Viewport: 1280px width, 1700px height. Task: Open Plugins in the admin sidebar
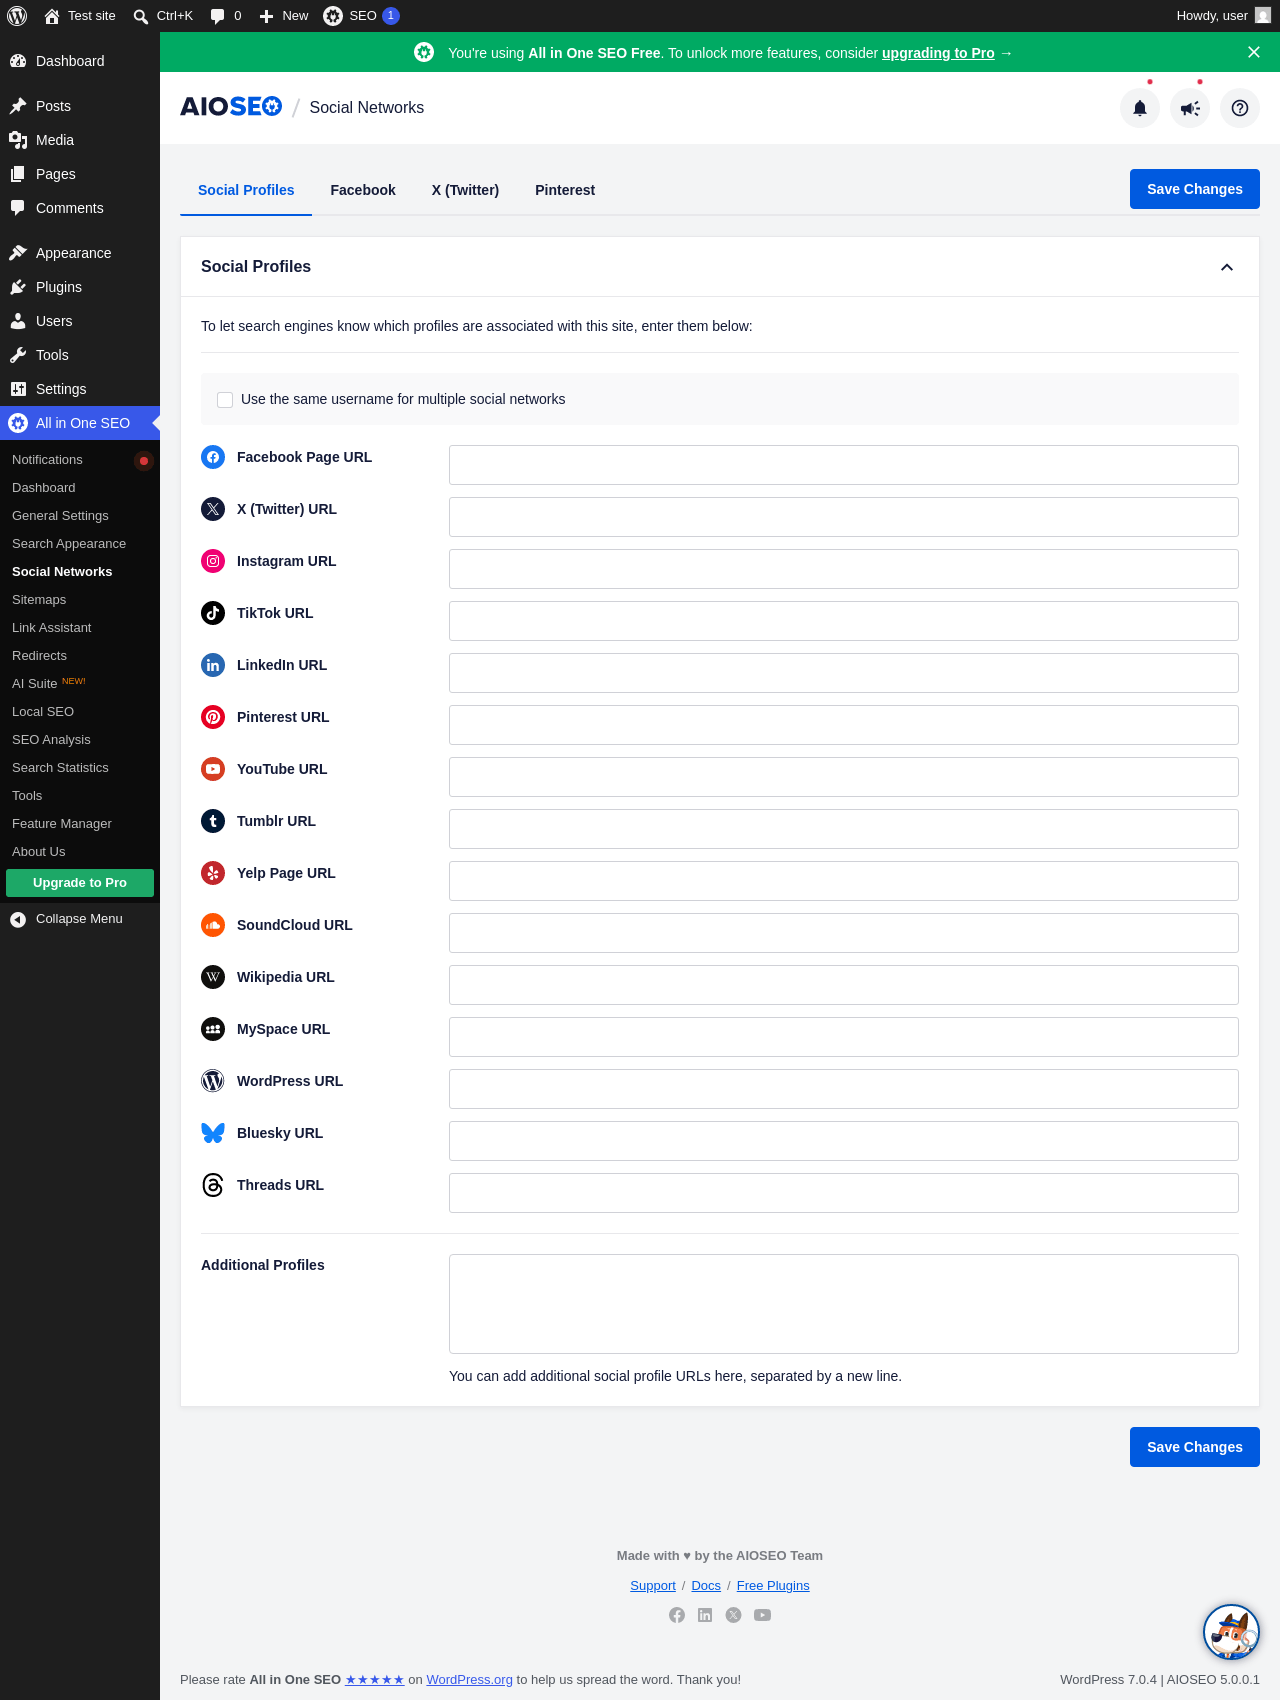click(80, 287)
